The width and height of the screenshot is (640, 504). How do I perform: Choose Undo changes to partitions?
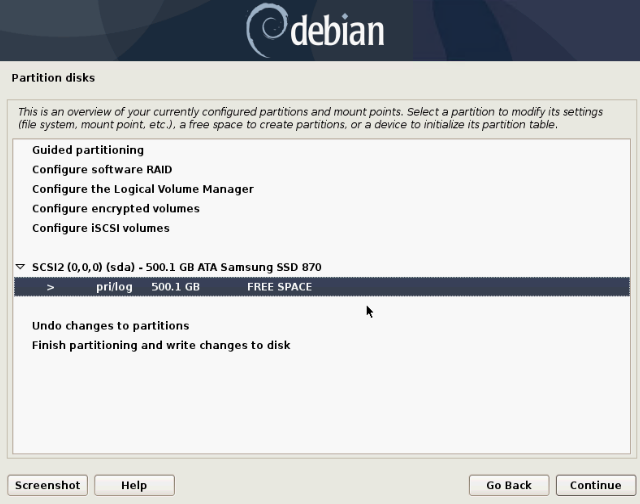click(x=110, y=326)
